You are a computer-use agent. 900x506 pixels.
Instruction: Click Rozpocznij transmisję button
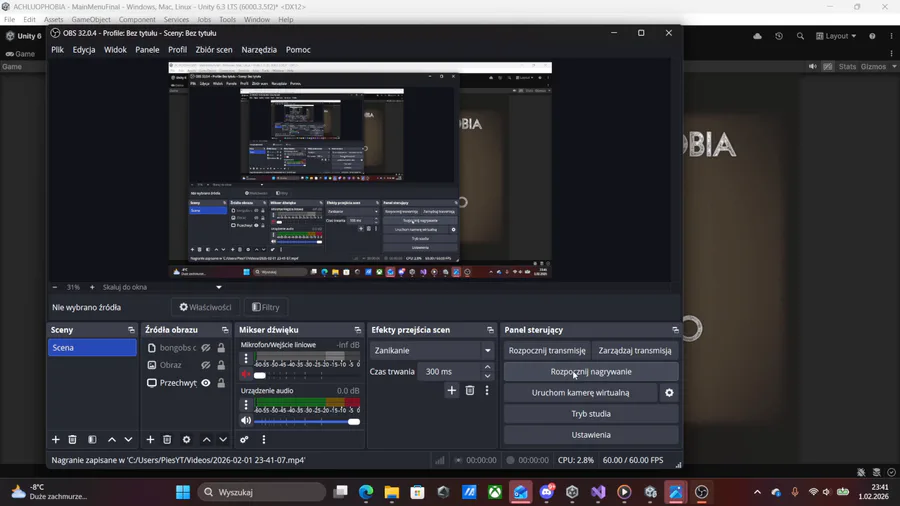[547, 351]
